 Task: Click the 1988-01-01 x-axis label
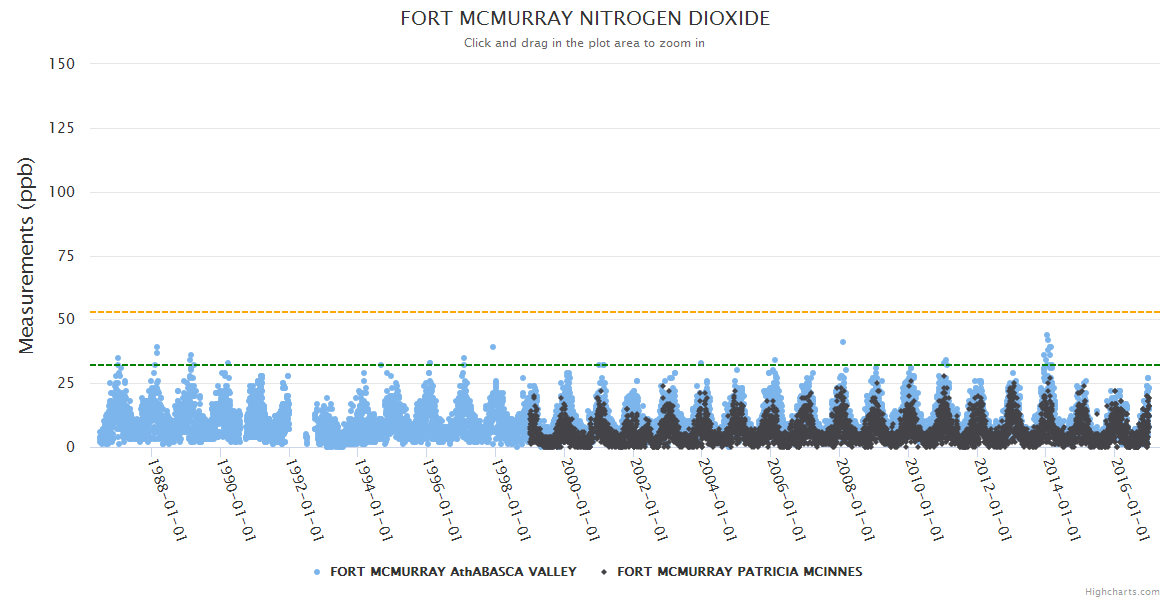pos(168,499)
